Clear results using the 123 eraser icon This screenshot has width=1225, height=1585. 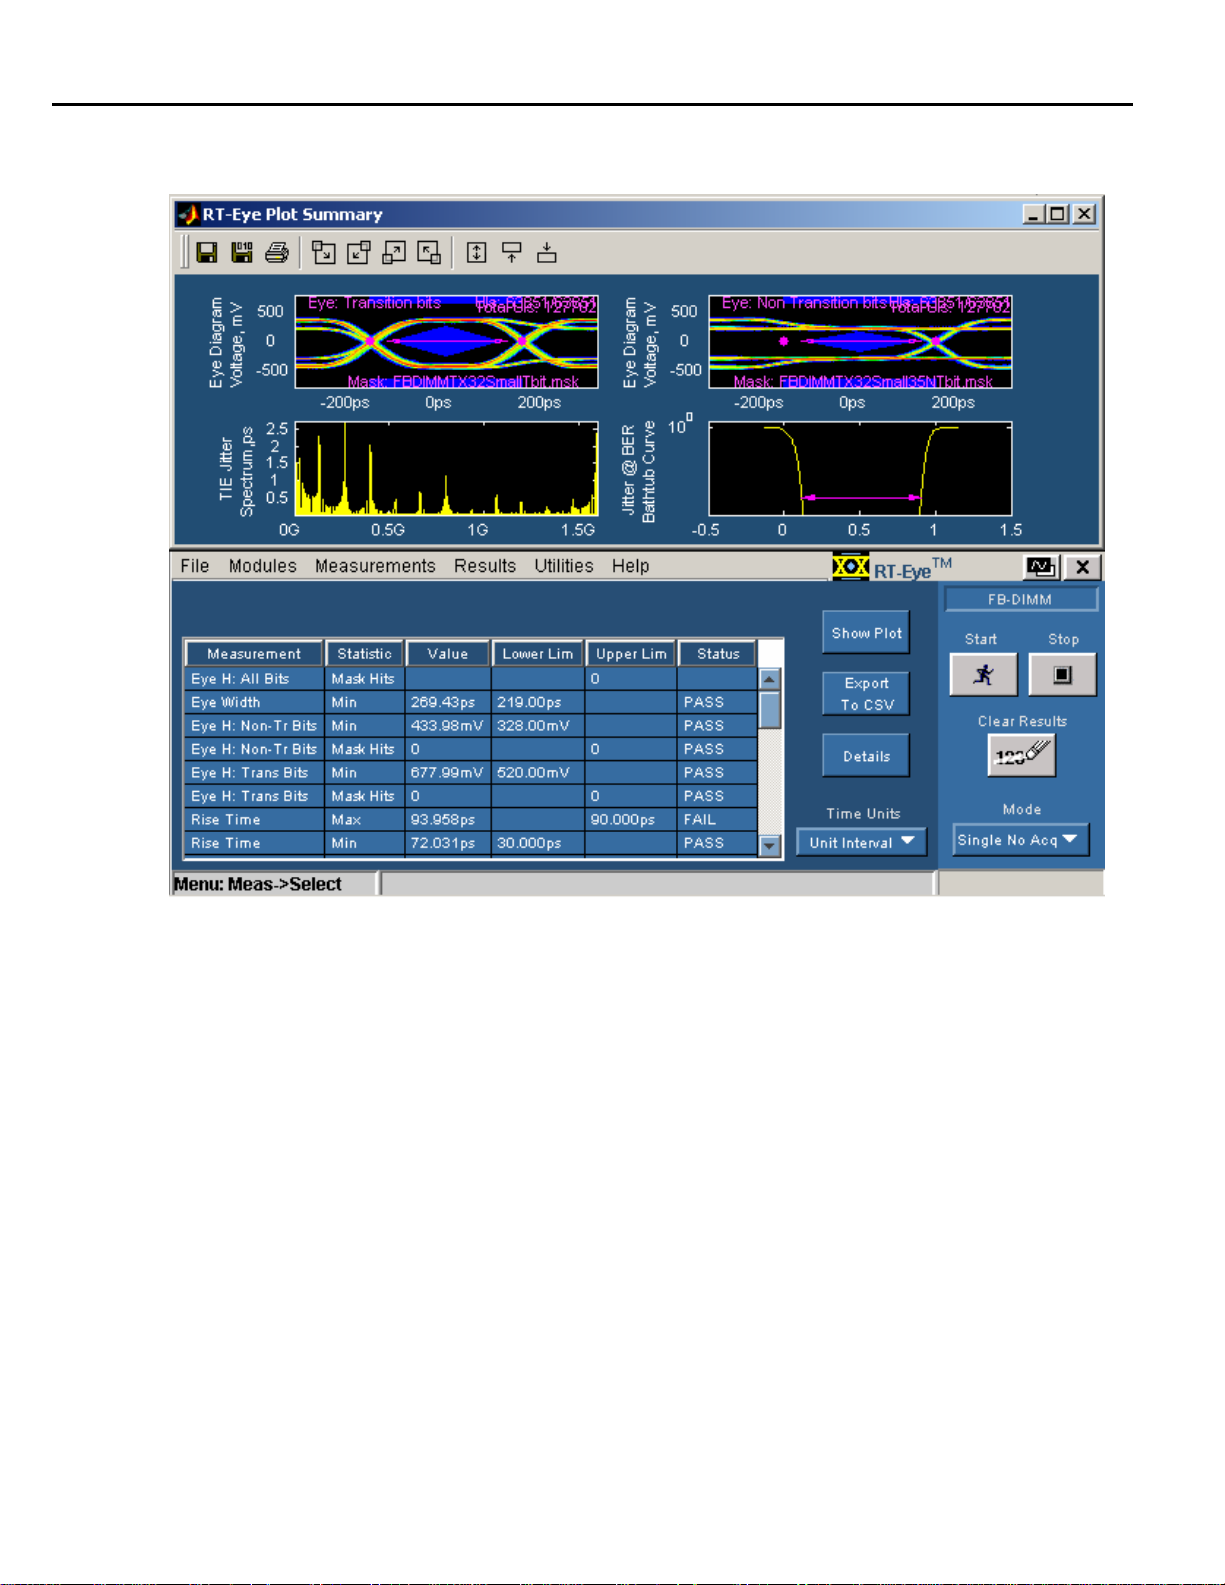[1022, 755]
